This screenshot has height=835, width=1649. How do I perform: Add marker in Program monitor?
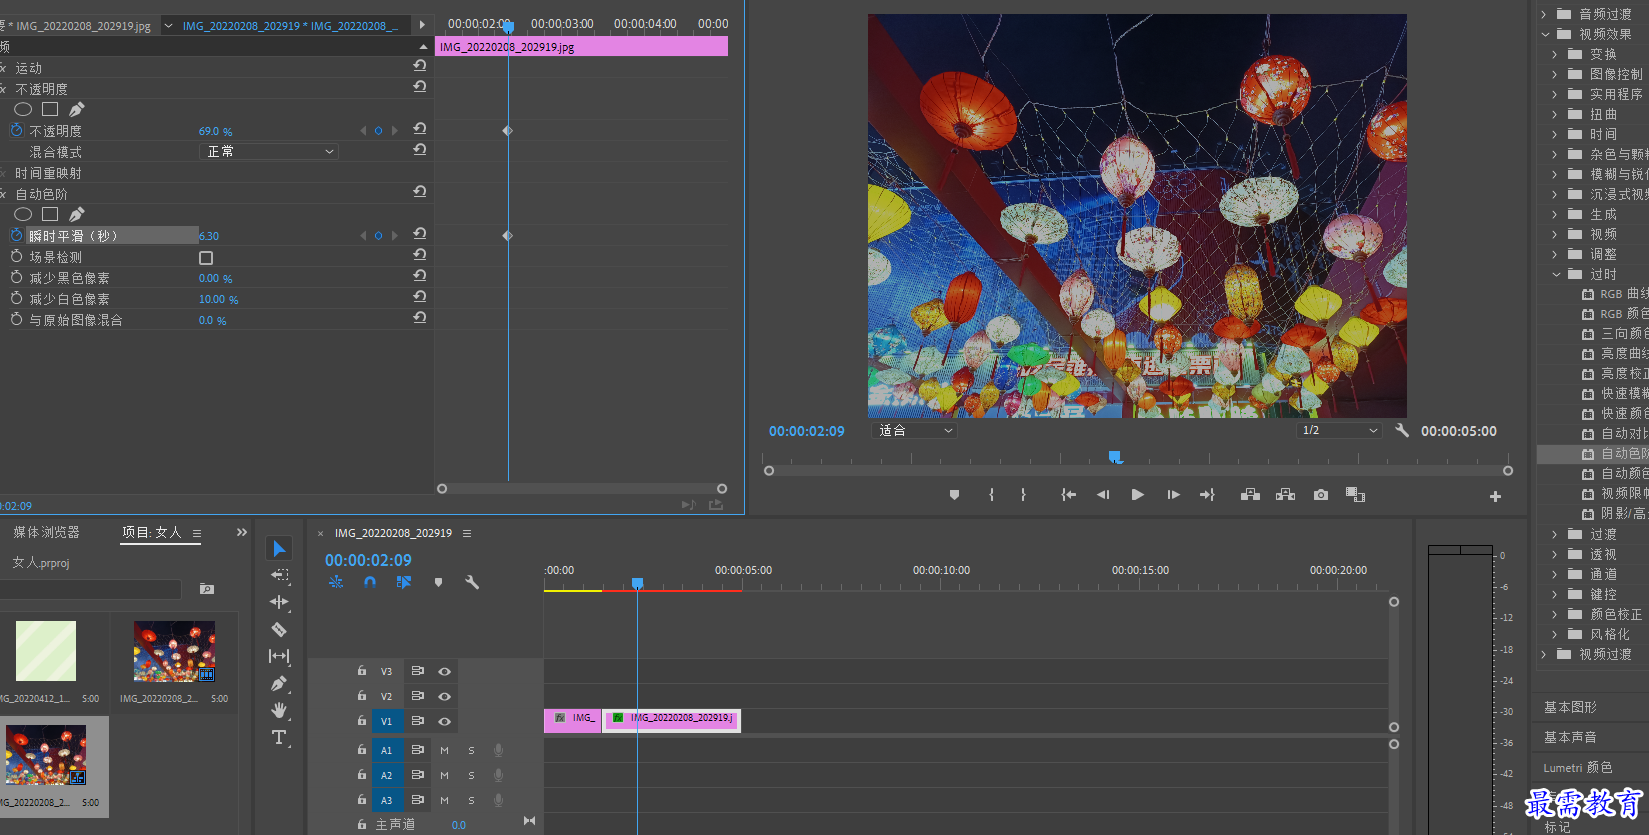point(954,495)
